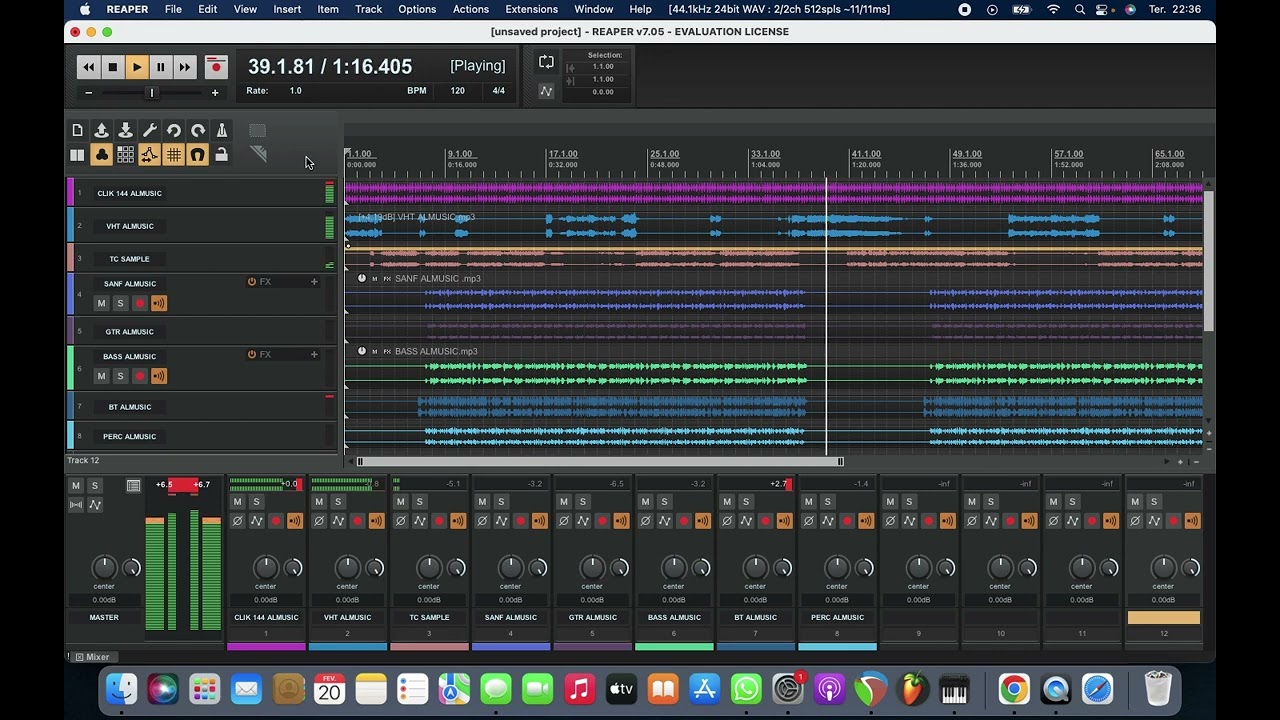Viewport: 1280px width, 720px height.
Task: Toggle monitoring icon on GTR ALMUSIC mixer strip
Action: click(621, 521)
